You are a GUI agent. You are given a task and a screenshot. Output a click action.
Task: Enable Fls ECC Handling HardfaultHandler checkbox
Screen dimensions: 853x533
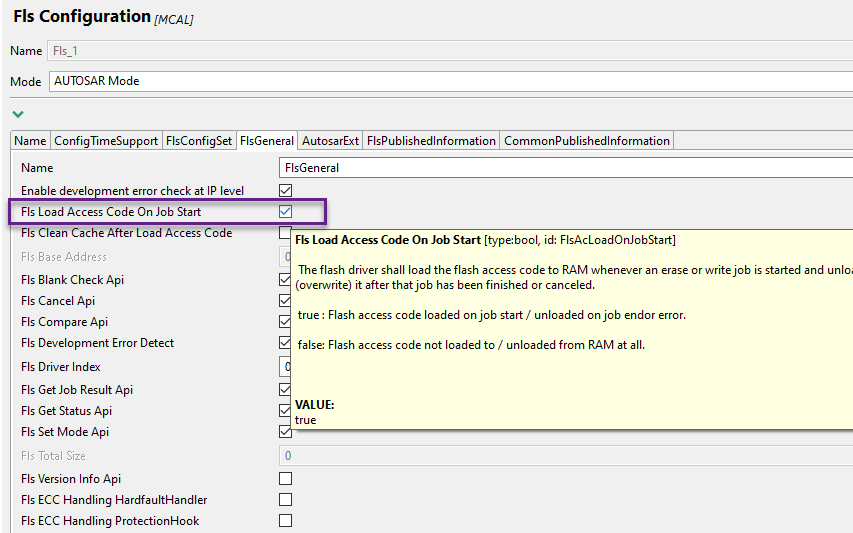pyautogui.click(x=286, y=500)
